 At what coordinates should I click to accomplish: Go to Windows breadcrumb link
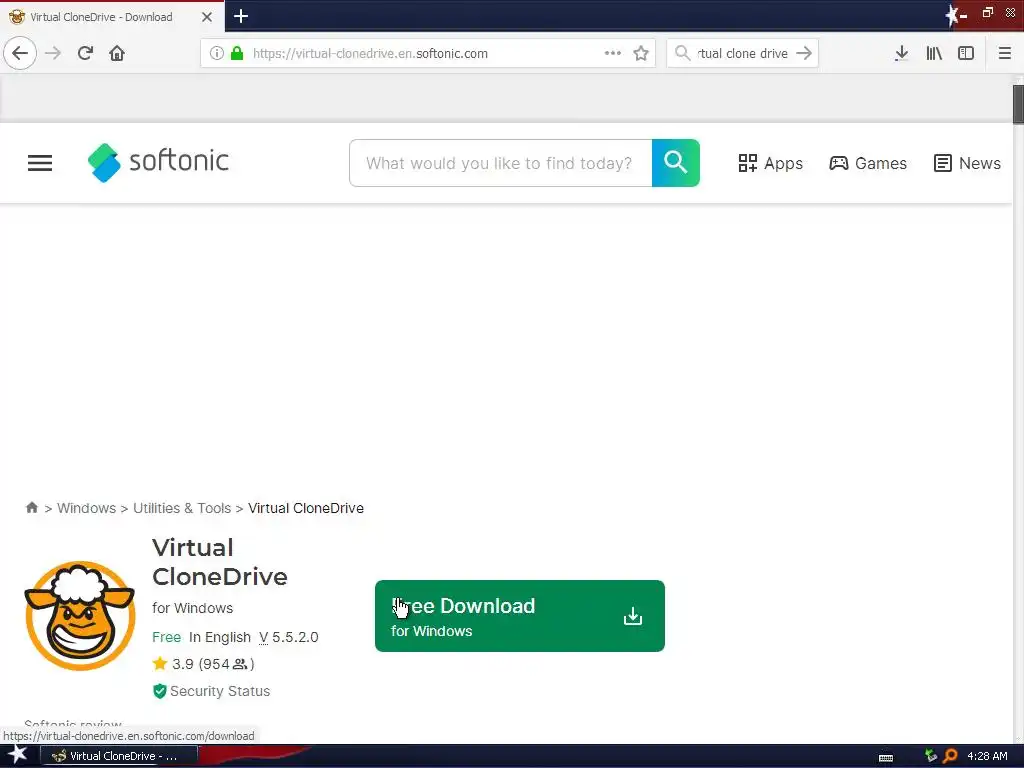[86, 508]
